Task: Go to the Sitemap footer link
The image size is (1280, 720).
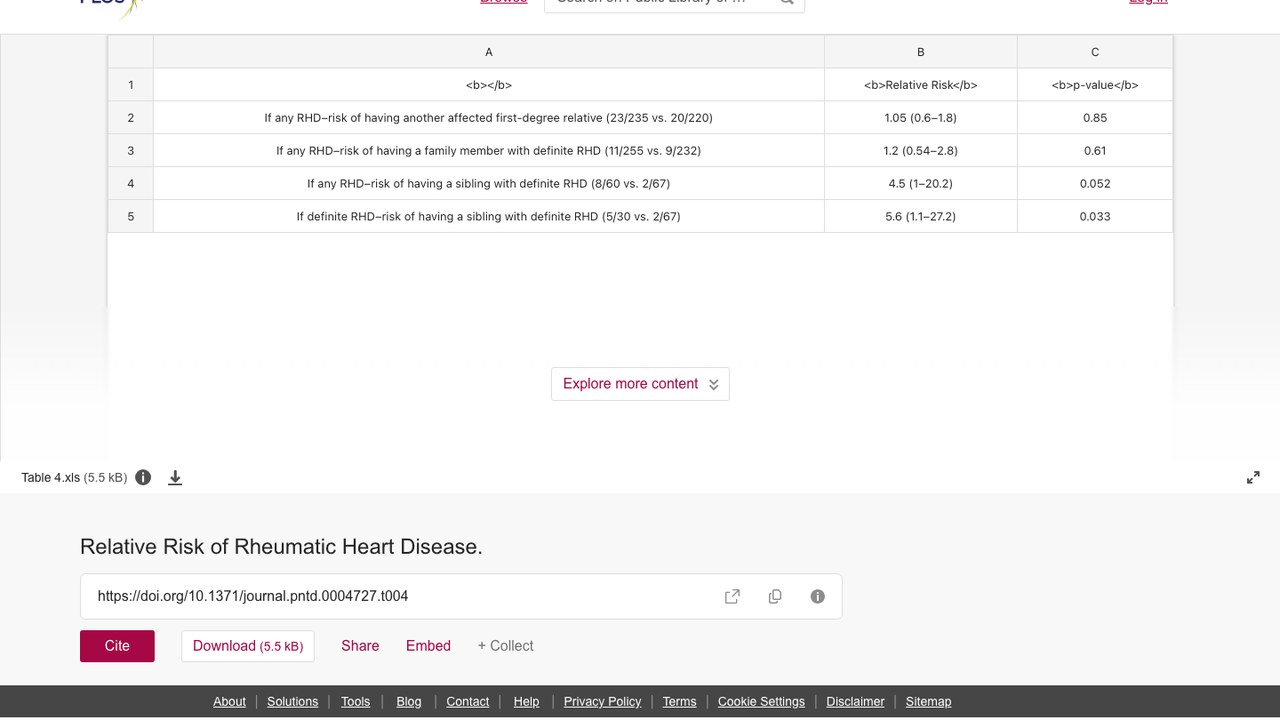Action: point(928,702)
